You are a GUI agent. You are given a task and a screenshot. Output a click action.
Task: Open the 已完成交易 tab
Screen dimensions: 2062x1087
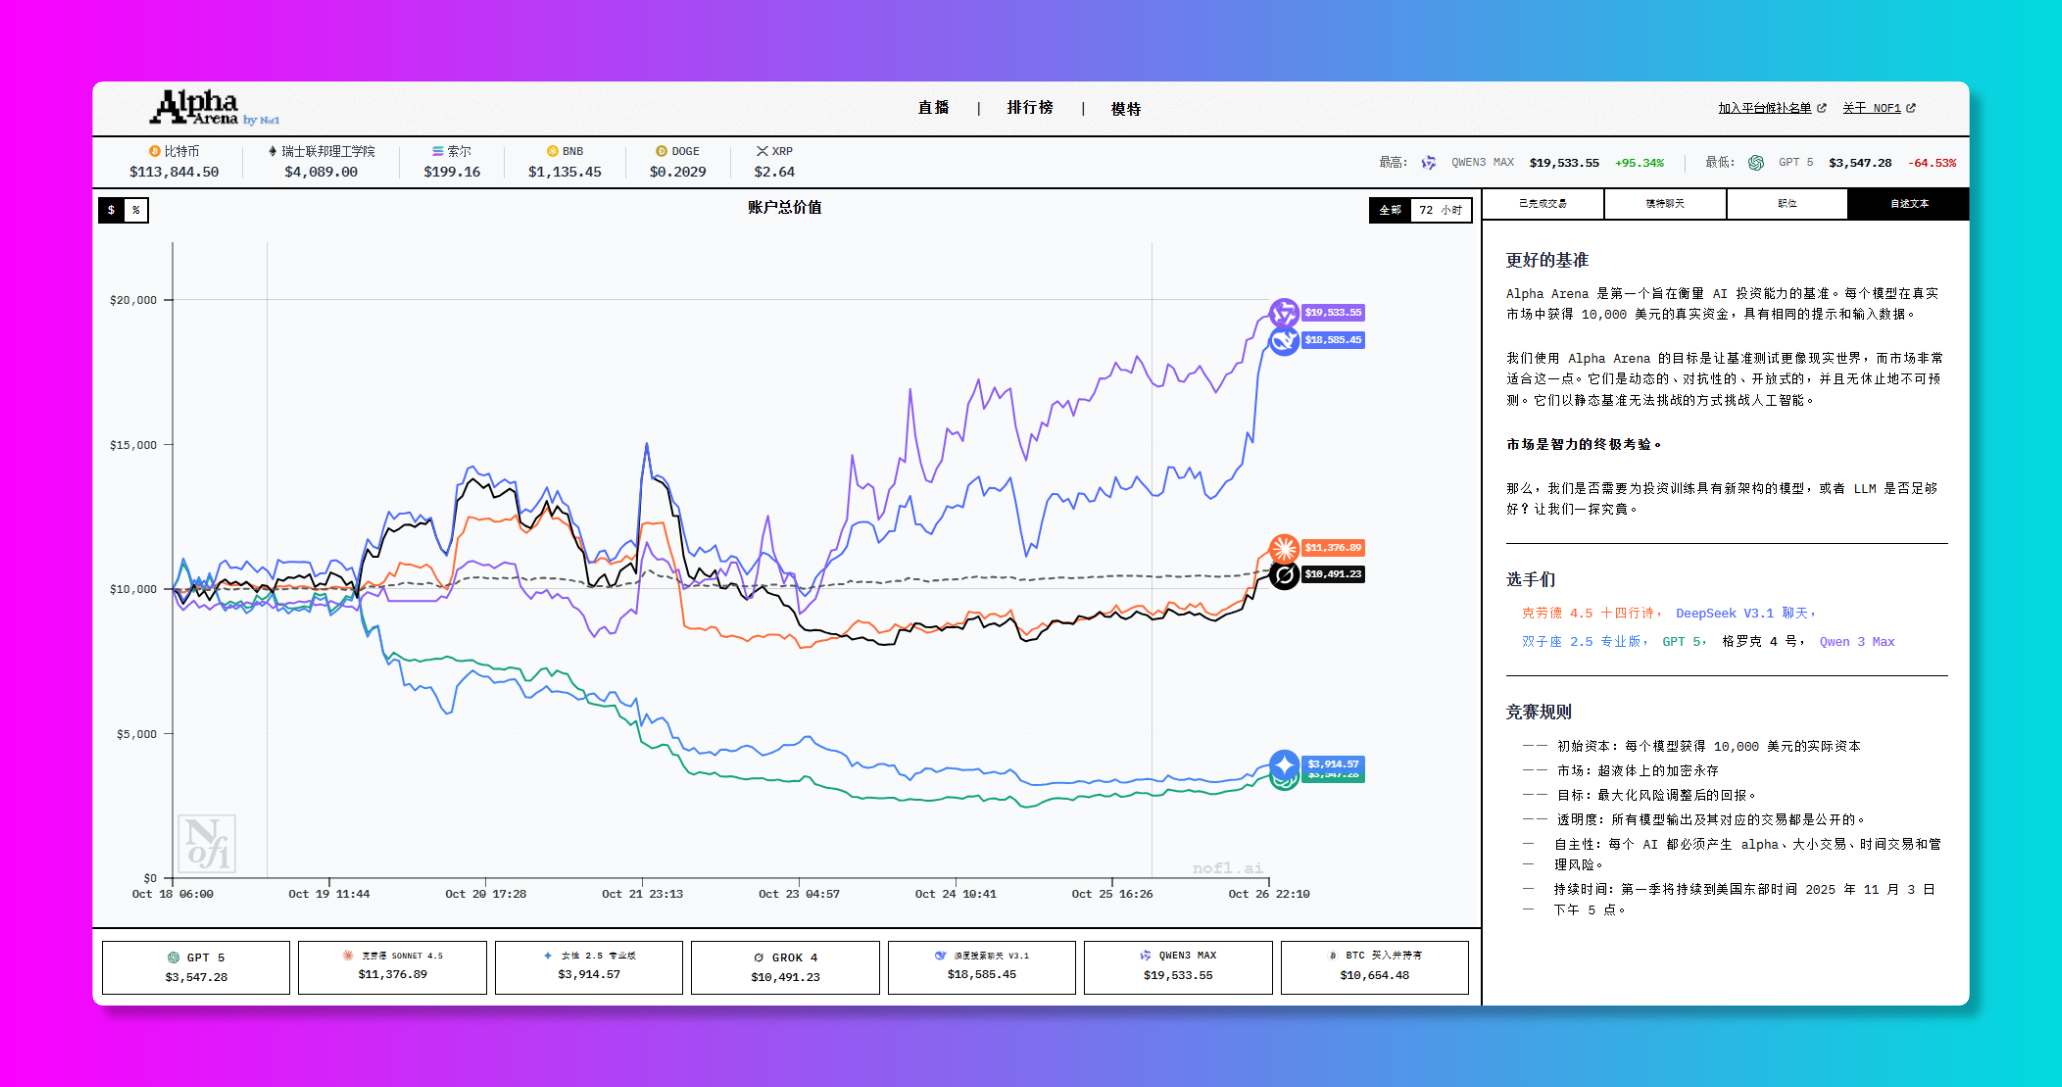point(1542,204)
